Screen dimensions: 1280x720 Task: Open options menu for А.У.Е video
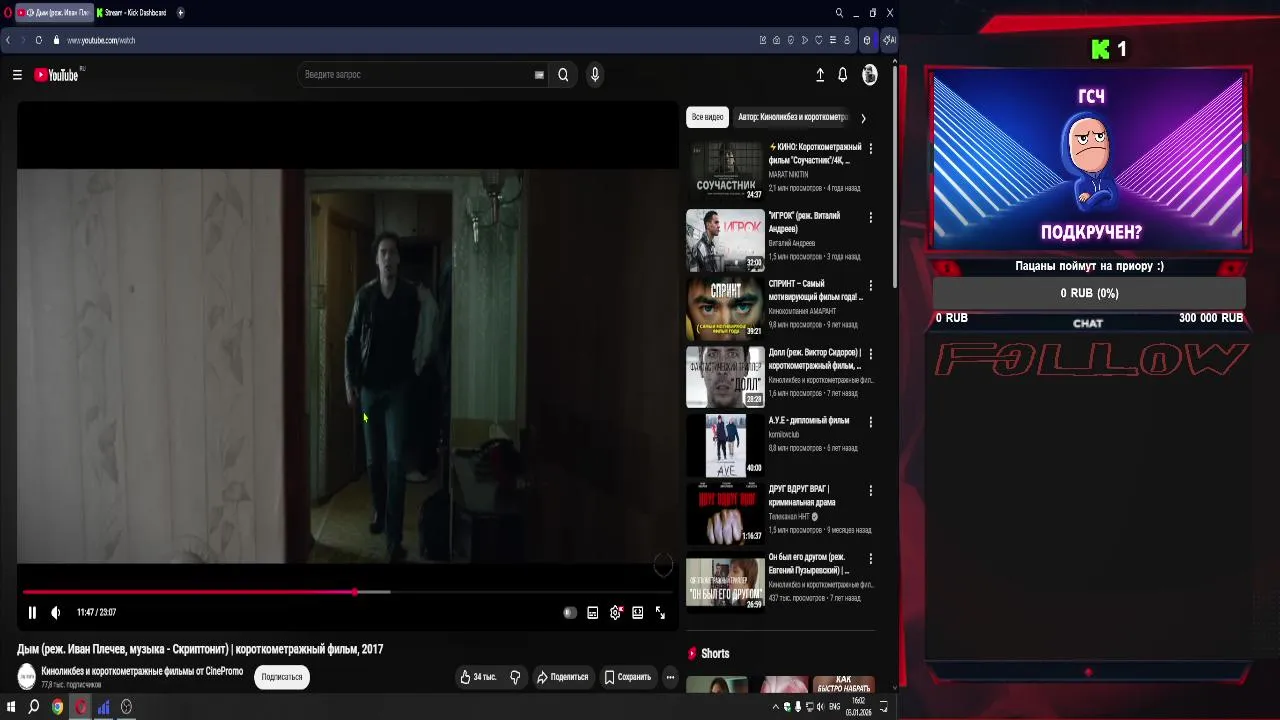[x=870, y=422]
